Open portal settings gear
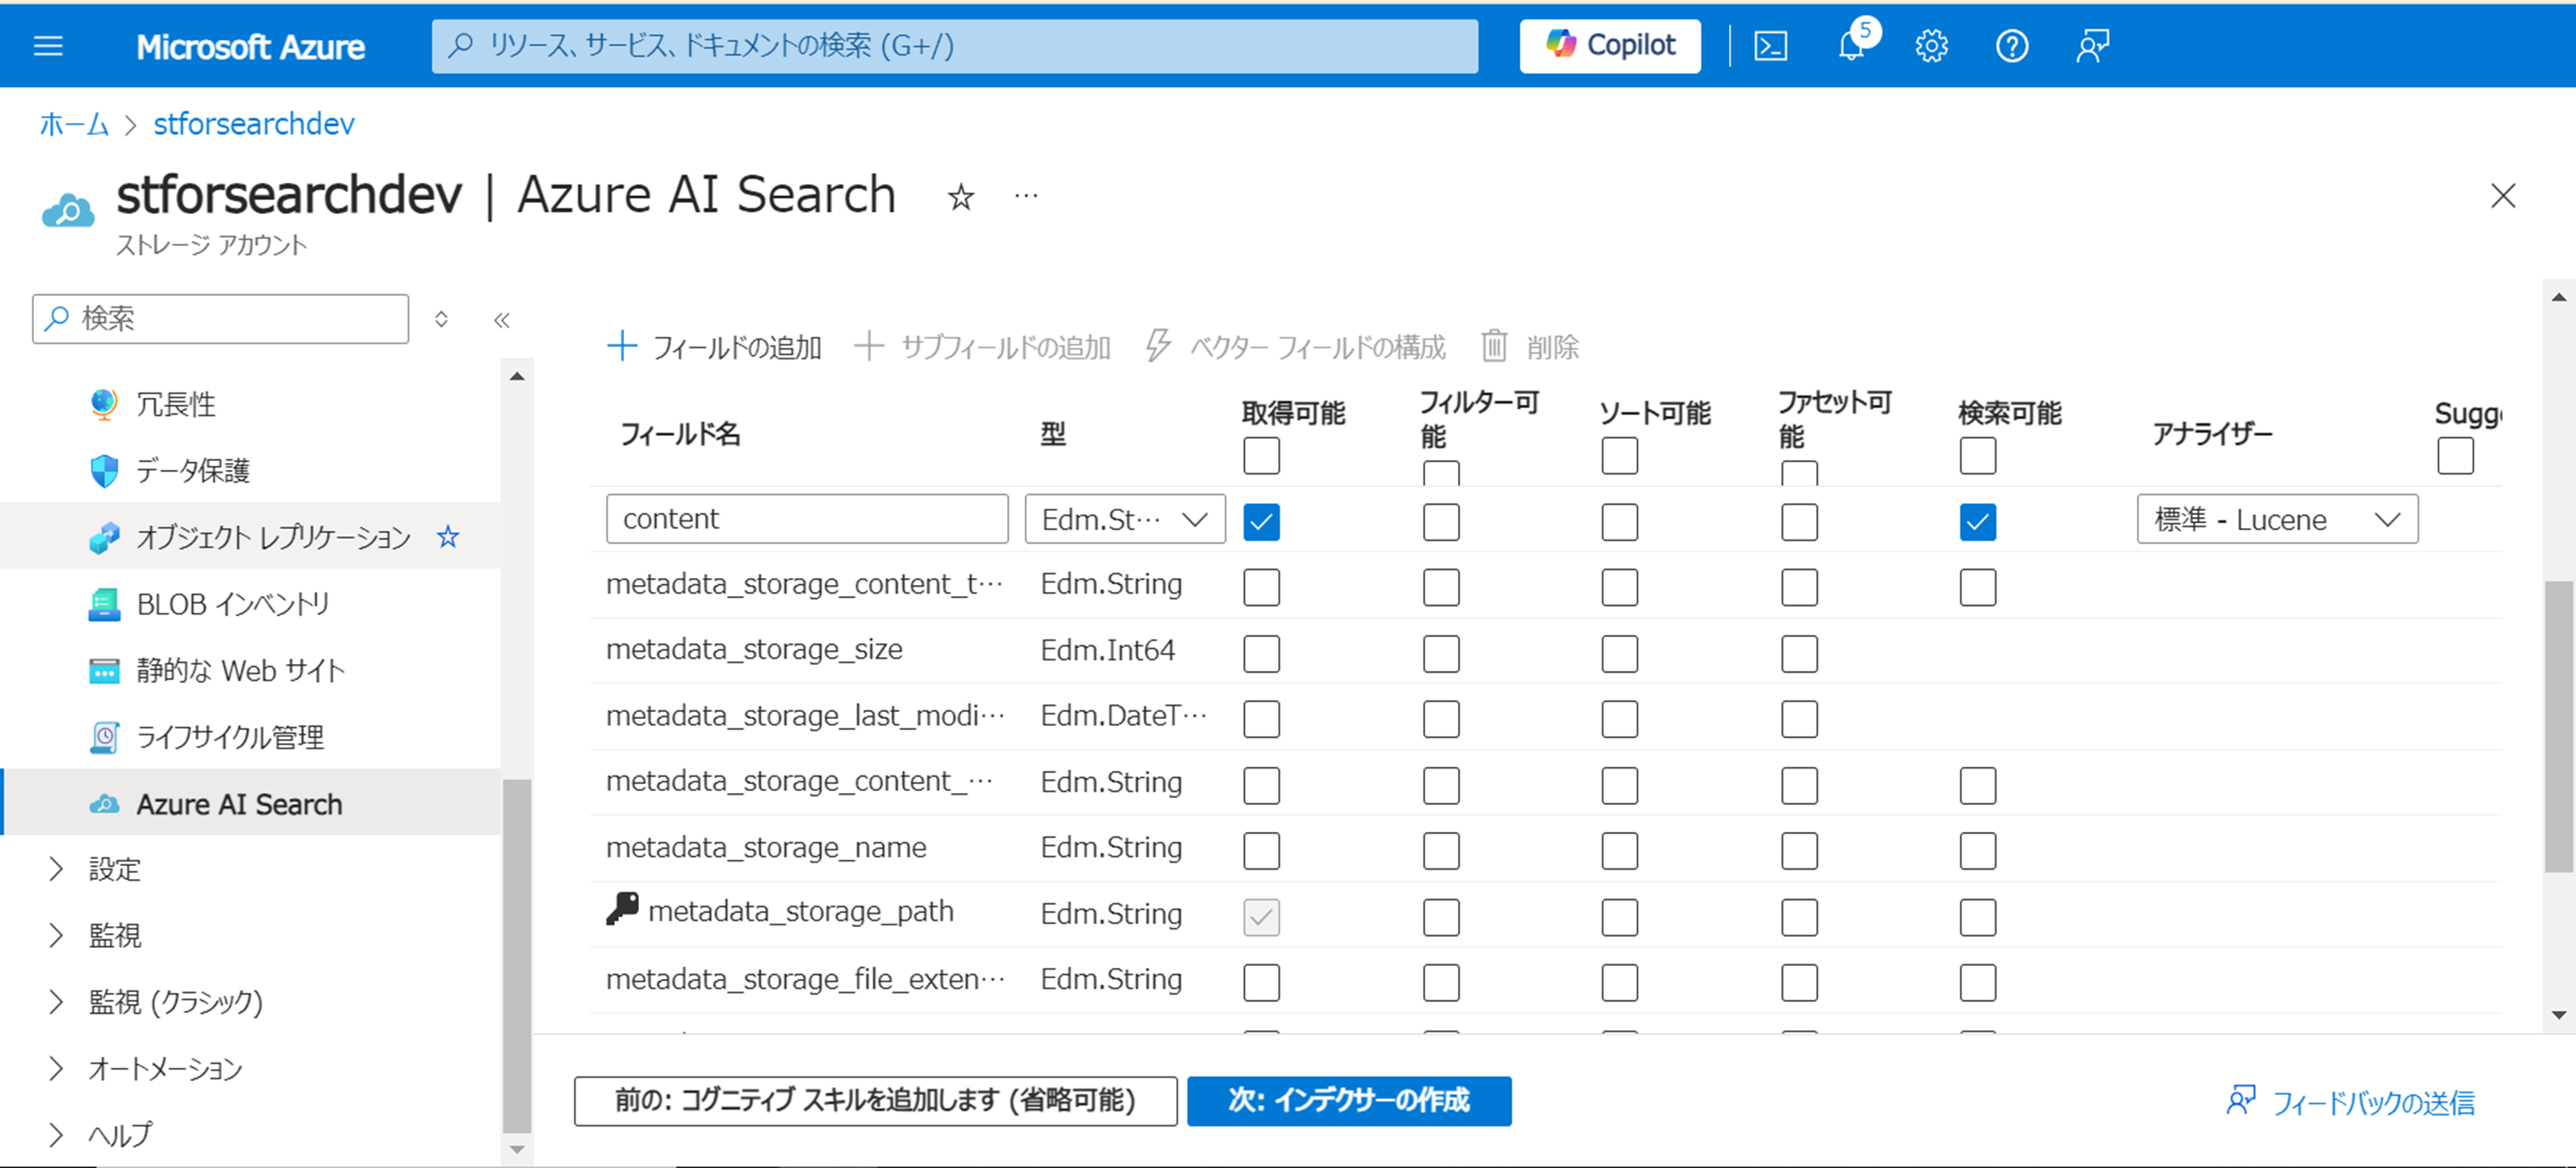Image resolution: width=2576 pixels, height=1168 pixels. pyautogui.click(x=1931, y=46)
